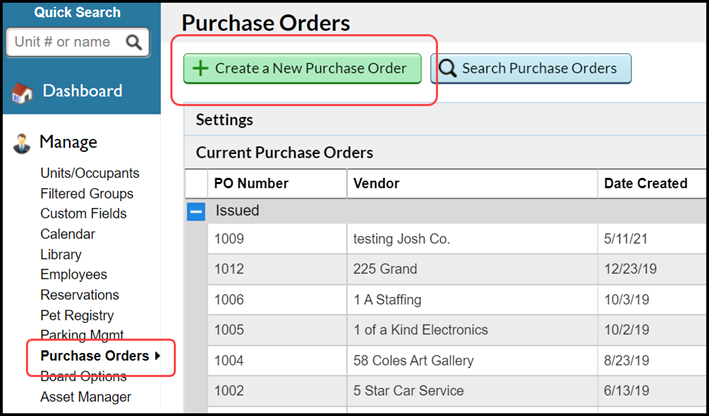Screen dimensions: 709x416
Task: Click date created 12/23/19
Action: [630, 269]
